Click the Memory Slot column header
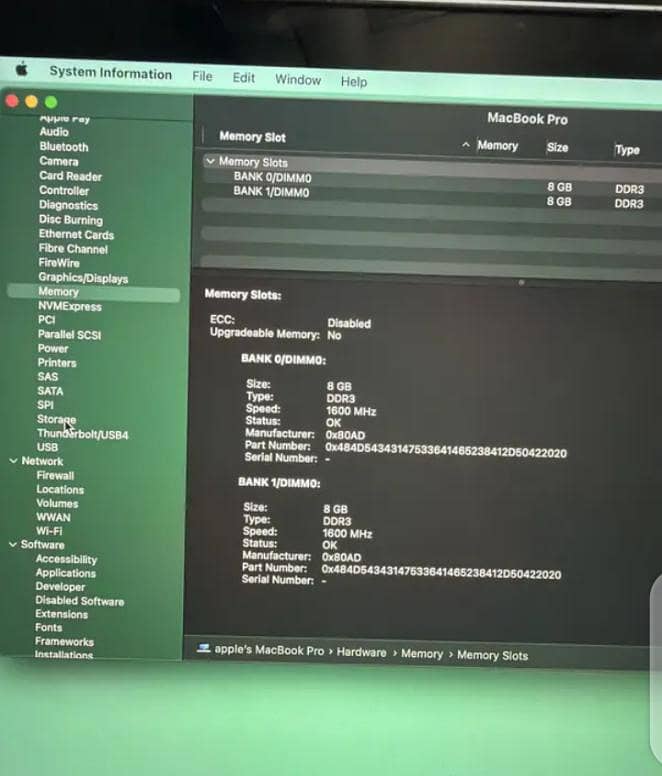The image size is (662, 776). (252, 137)
